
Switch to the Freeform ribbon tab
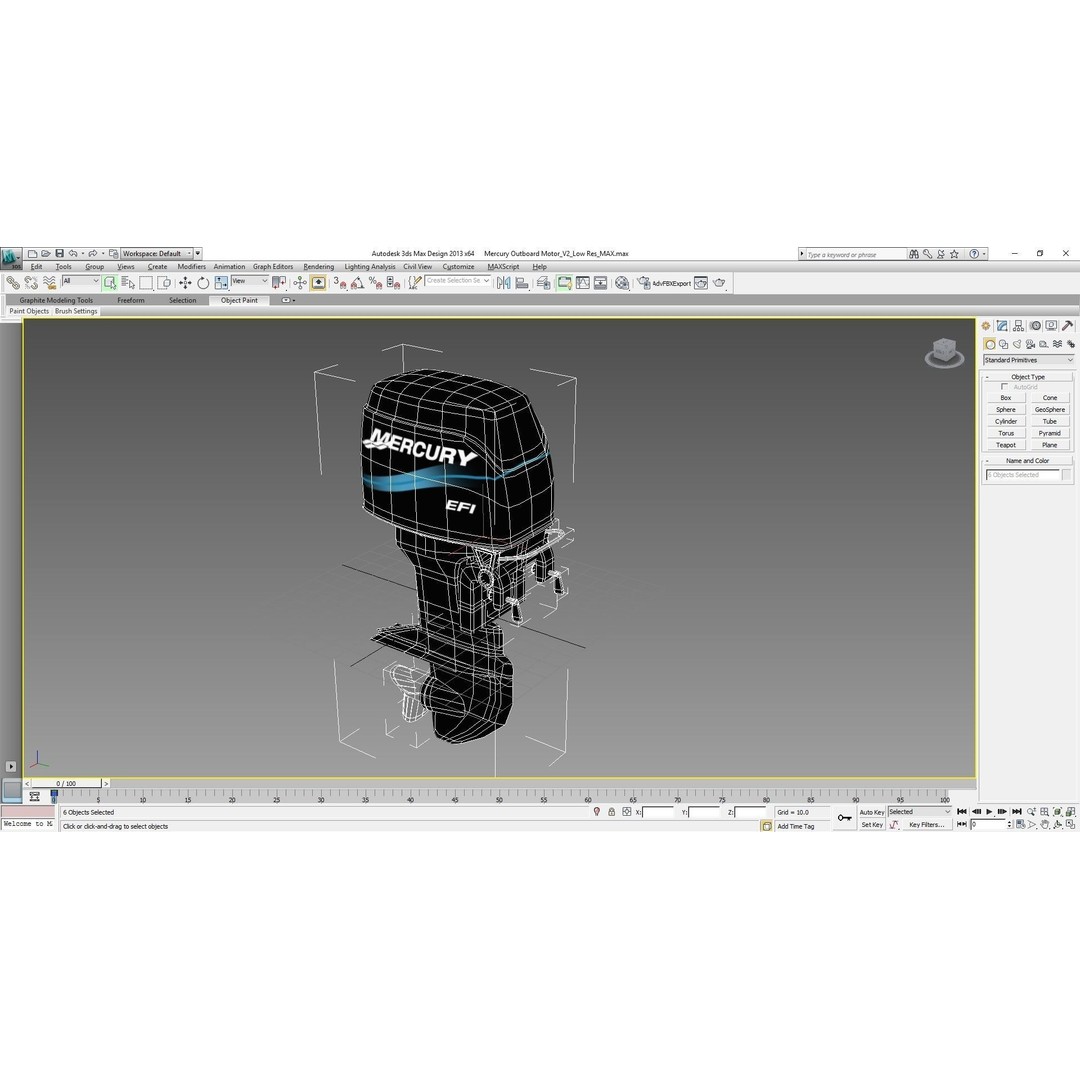[131, 300]
